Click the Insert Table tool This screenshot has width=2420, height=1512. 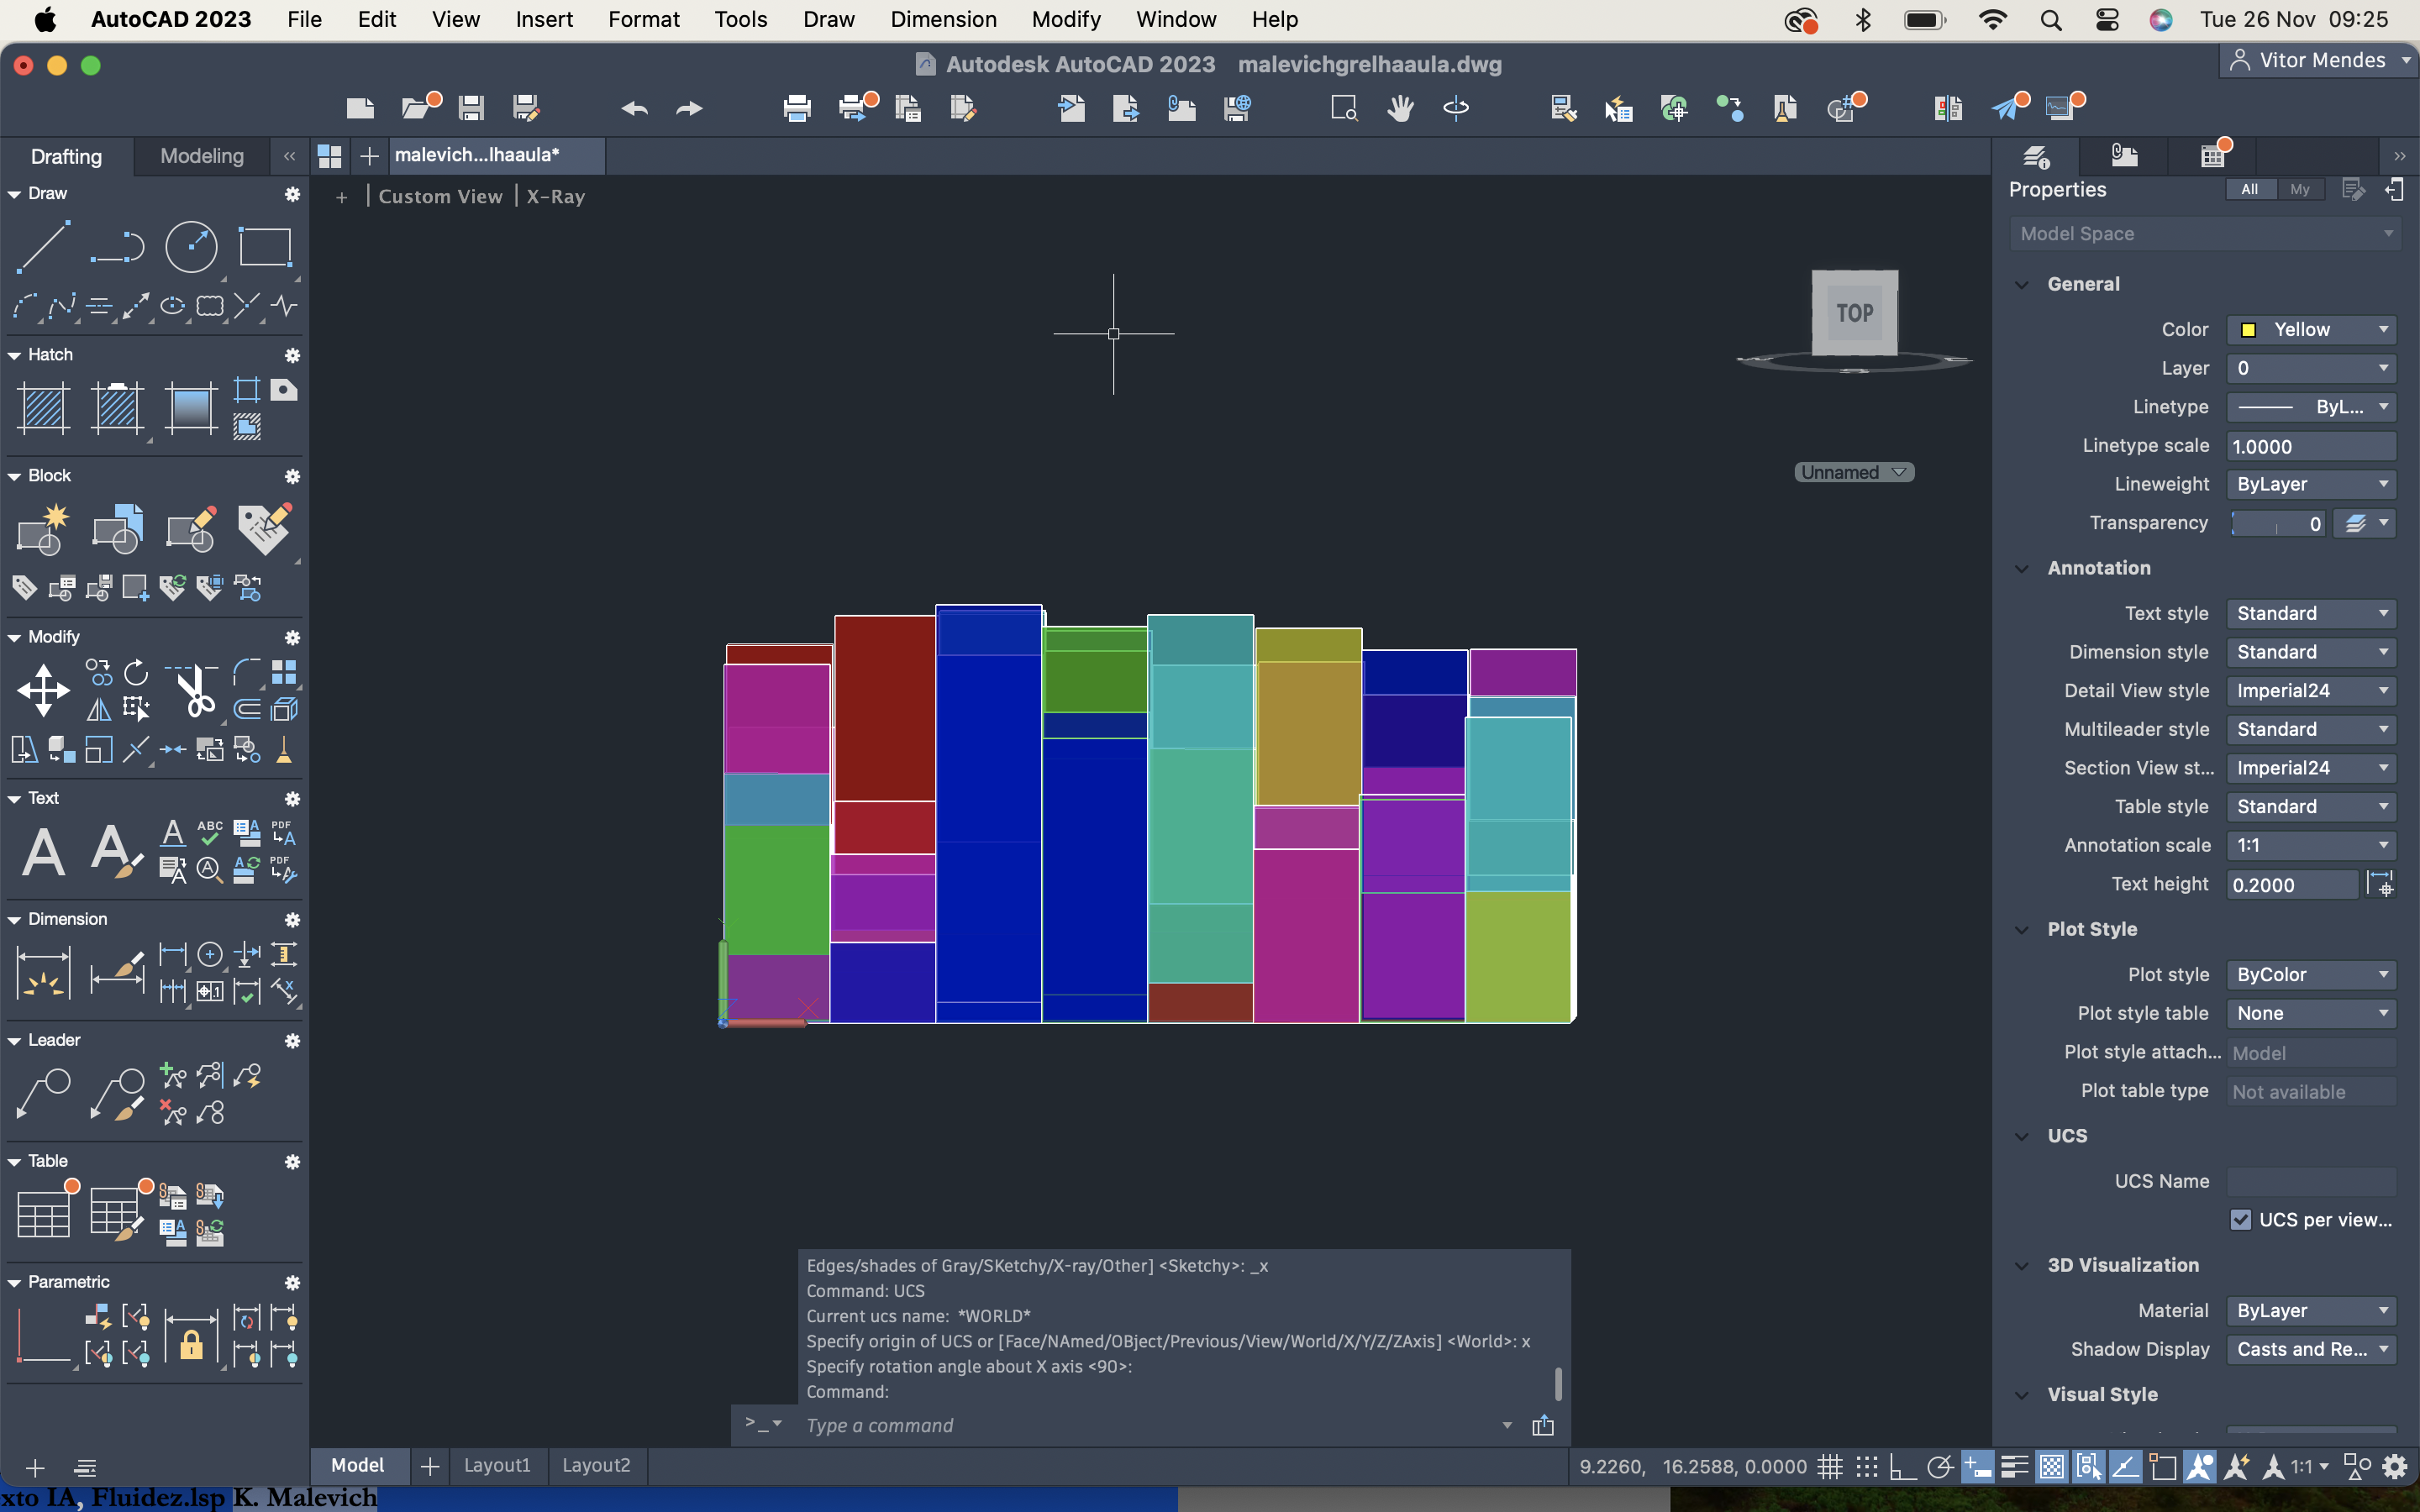pos(43,1214)
